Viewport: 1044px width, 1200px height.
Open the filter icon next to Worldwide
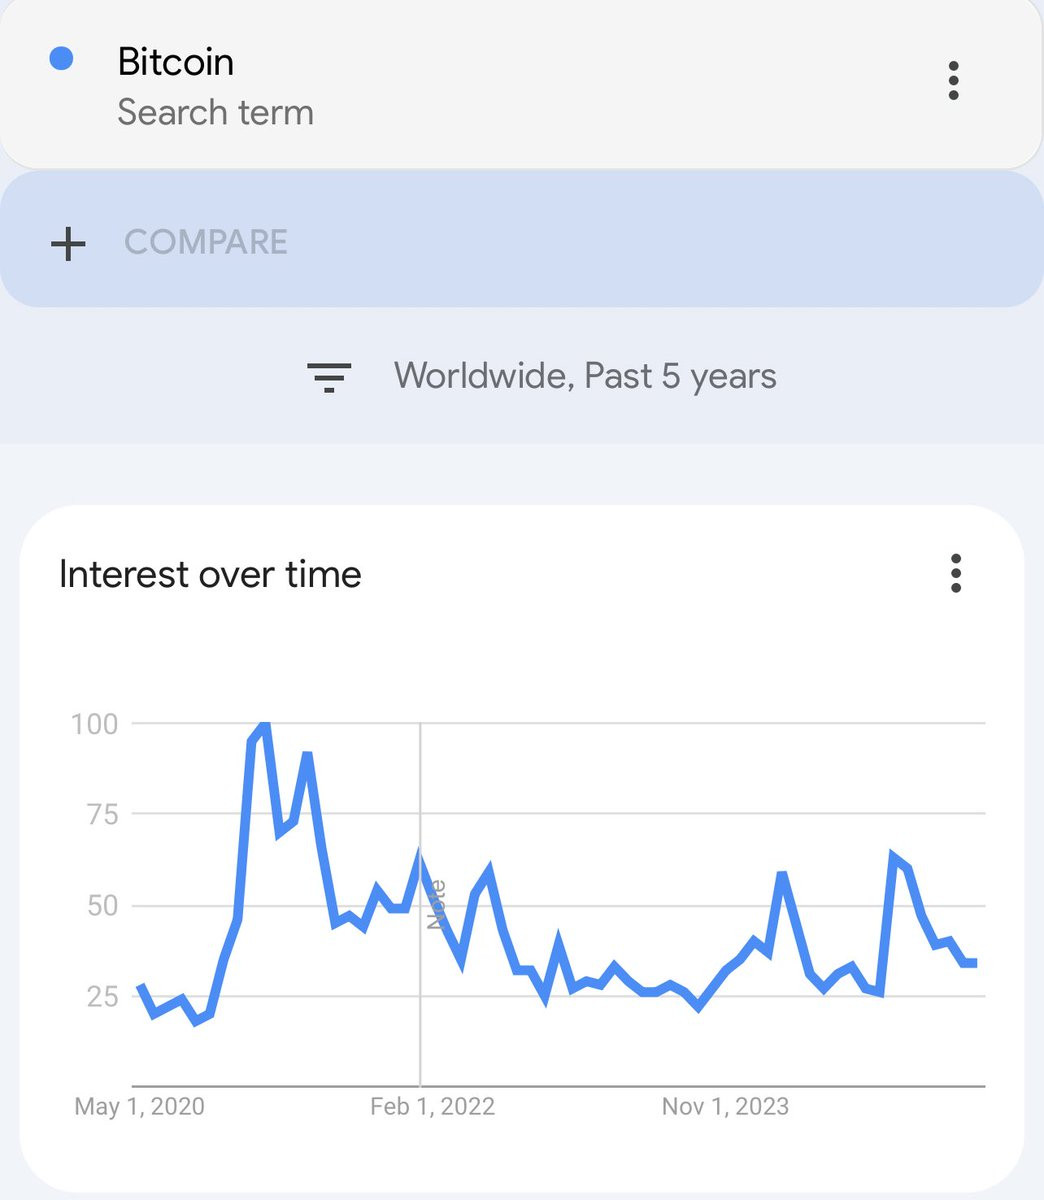coord(329,377)
